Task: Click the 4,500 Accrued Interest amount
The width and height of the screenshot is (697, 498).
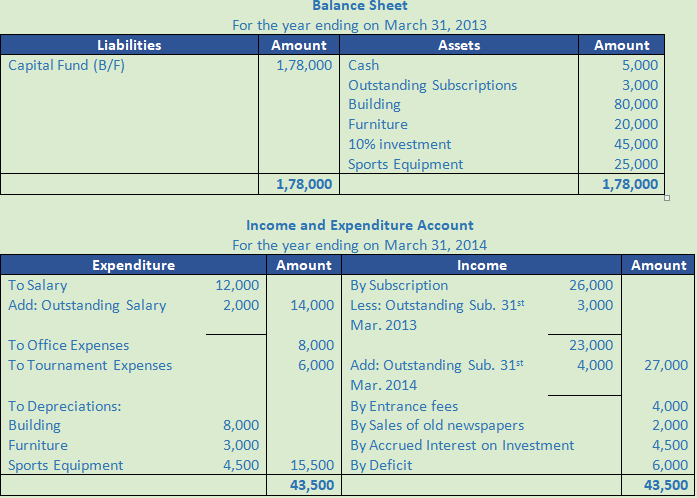Action: [x=670, y=445]
